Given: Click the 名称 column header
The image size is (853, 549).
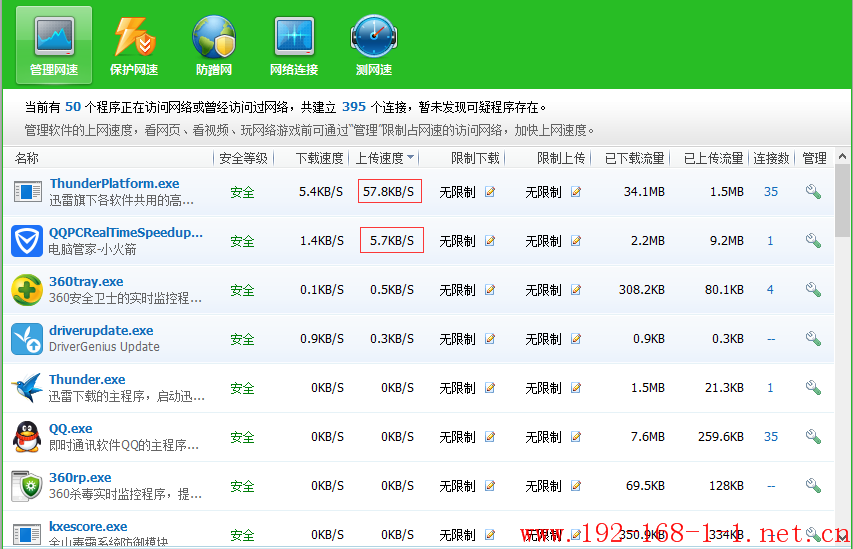Looking at the screenshot, I should point(27,158).
